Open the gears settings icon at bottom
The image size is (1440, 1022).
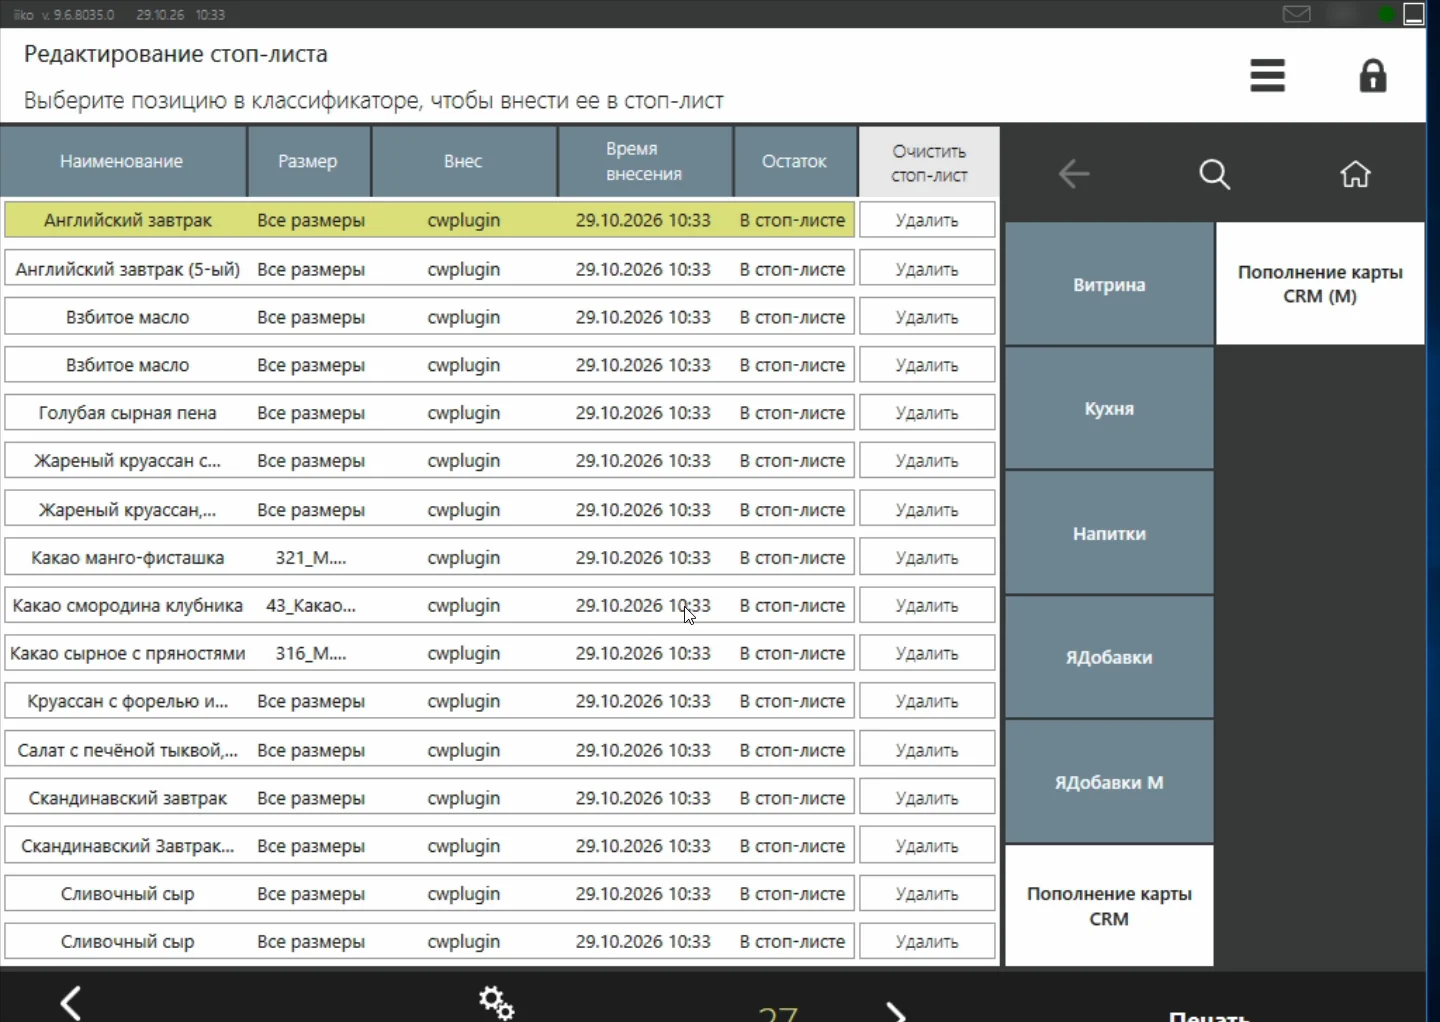496,1002
